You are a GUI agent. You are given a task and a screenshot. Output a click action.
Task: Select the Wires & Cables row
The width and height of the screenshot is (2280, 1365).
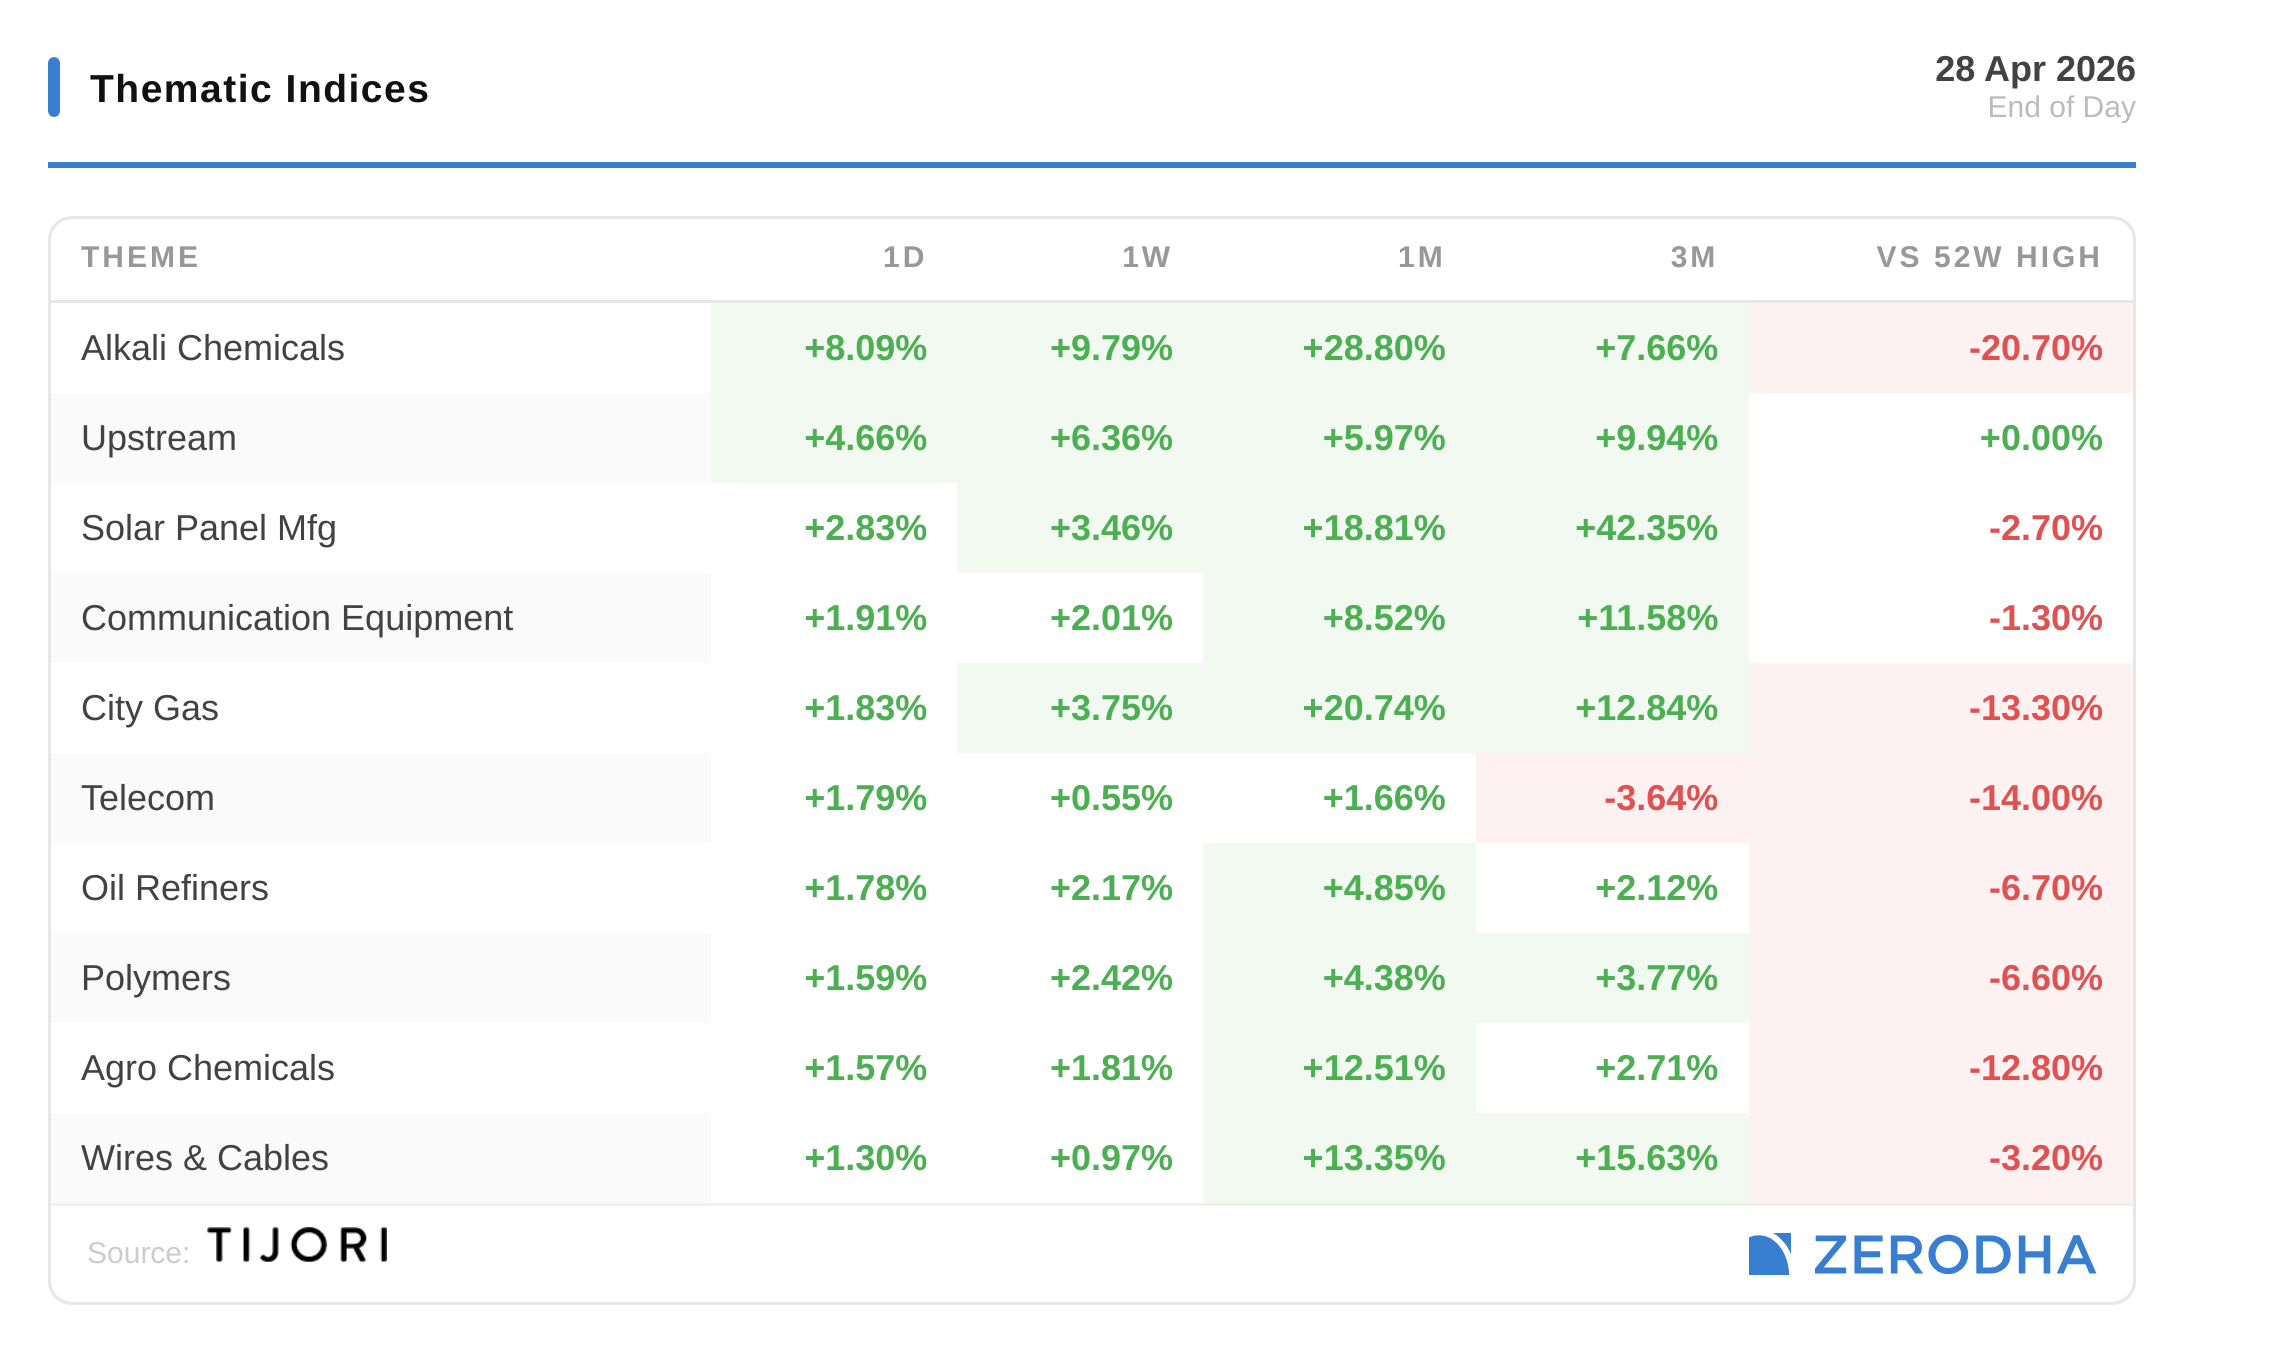204,1158
